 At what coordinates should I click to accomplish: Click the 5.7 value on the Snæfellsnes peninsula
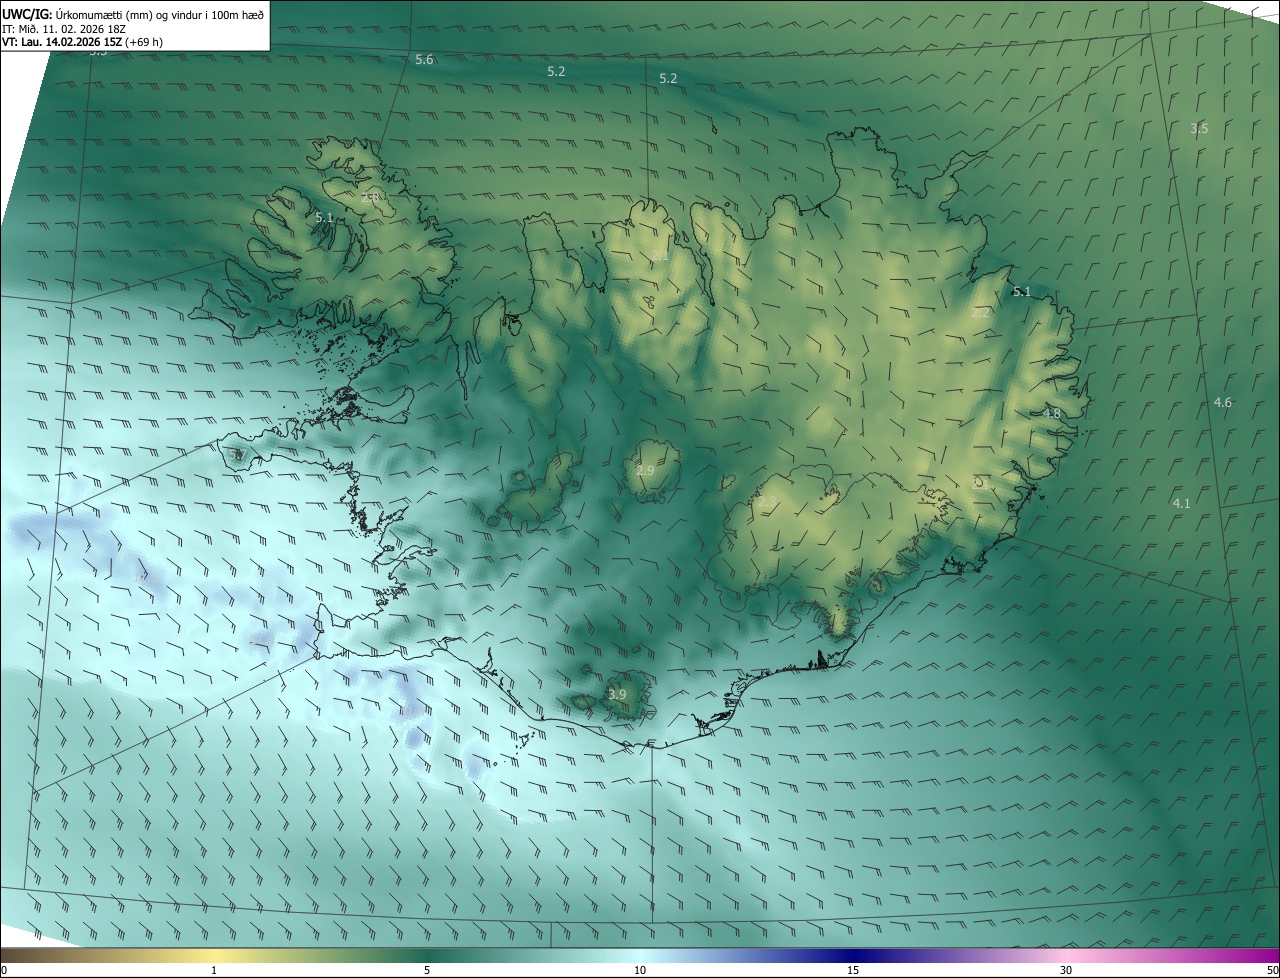pos(237,455)
